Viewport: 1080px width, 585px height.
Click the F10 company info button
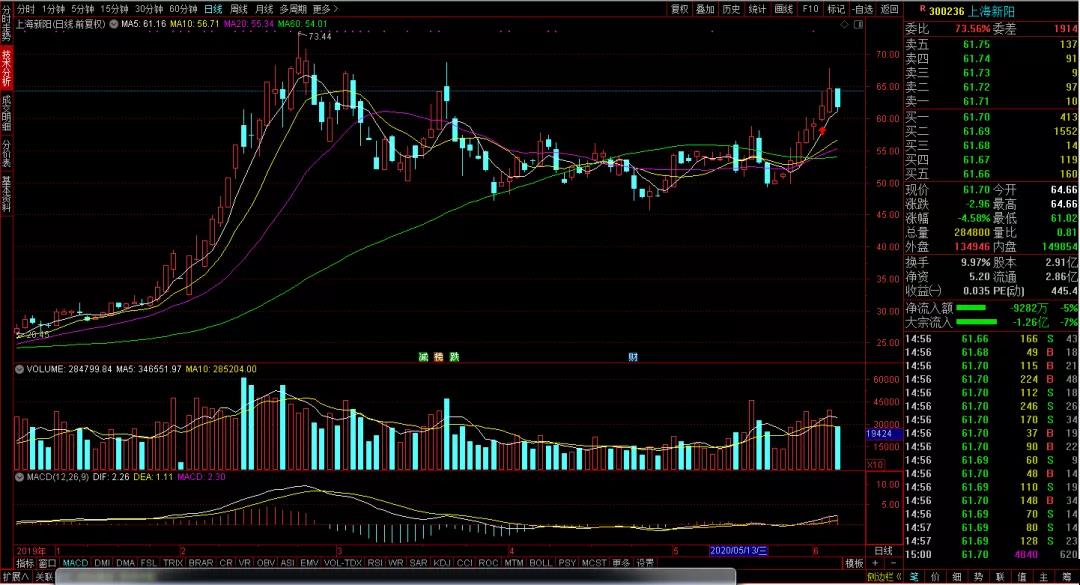pyautogui.click(x=810, y=9)
